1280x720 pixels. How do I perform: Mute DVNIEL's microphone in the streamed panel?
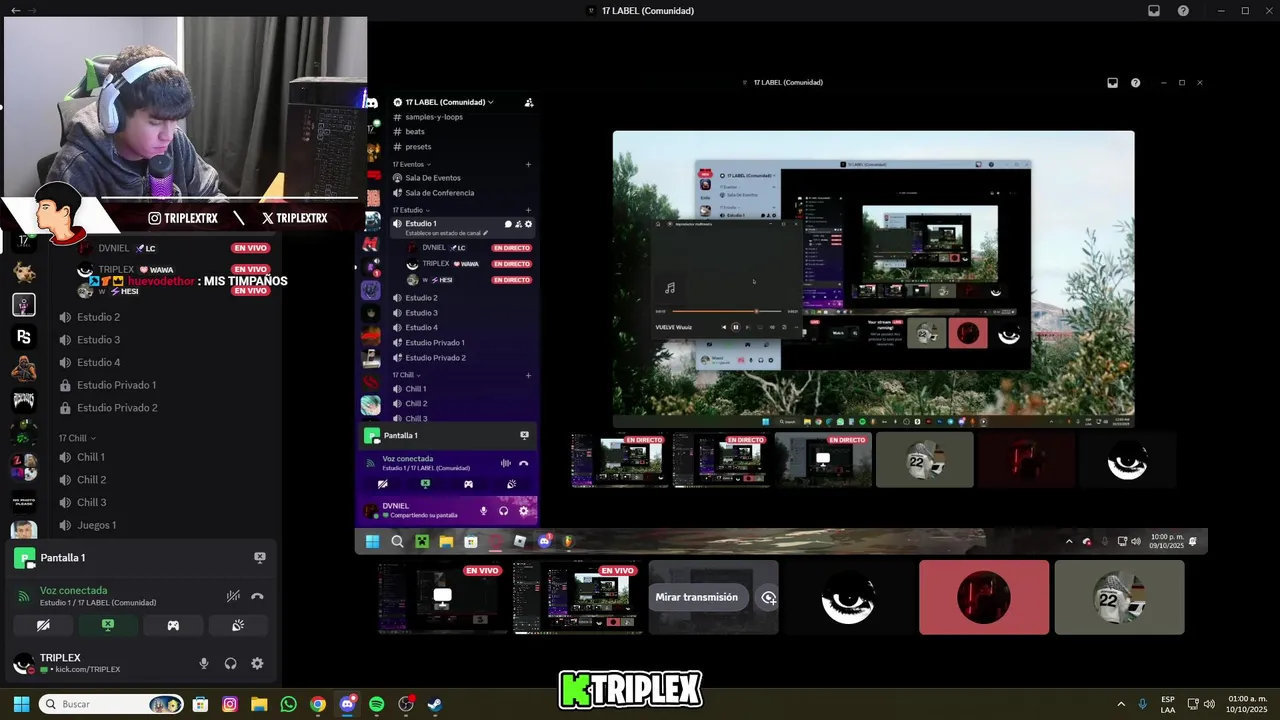coord(484,511)
